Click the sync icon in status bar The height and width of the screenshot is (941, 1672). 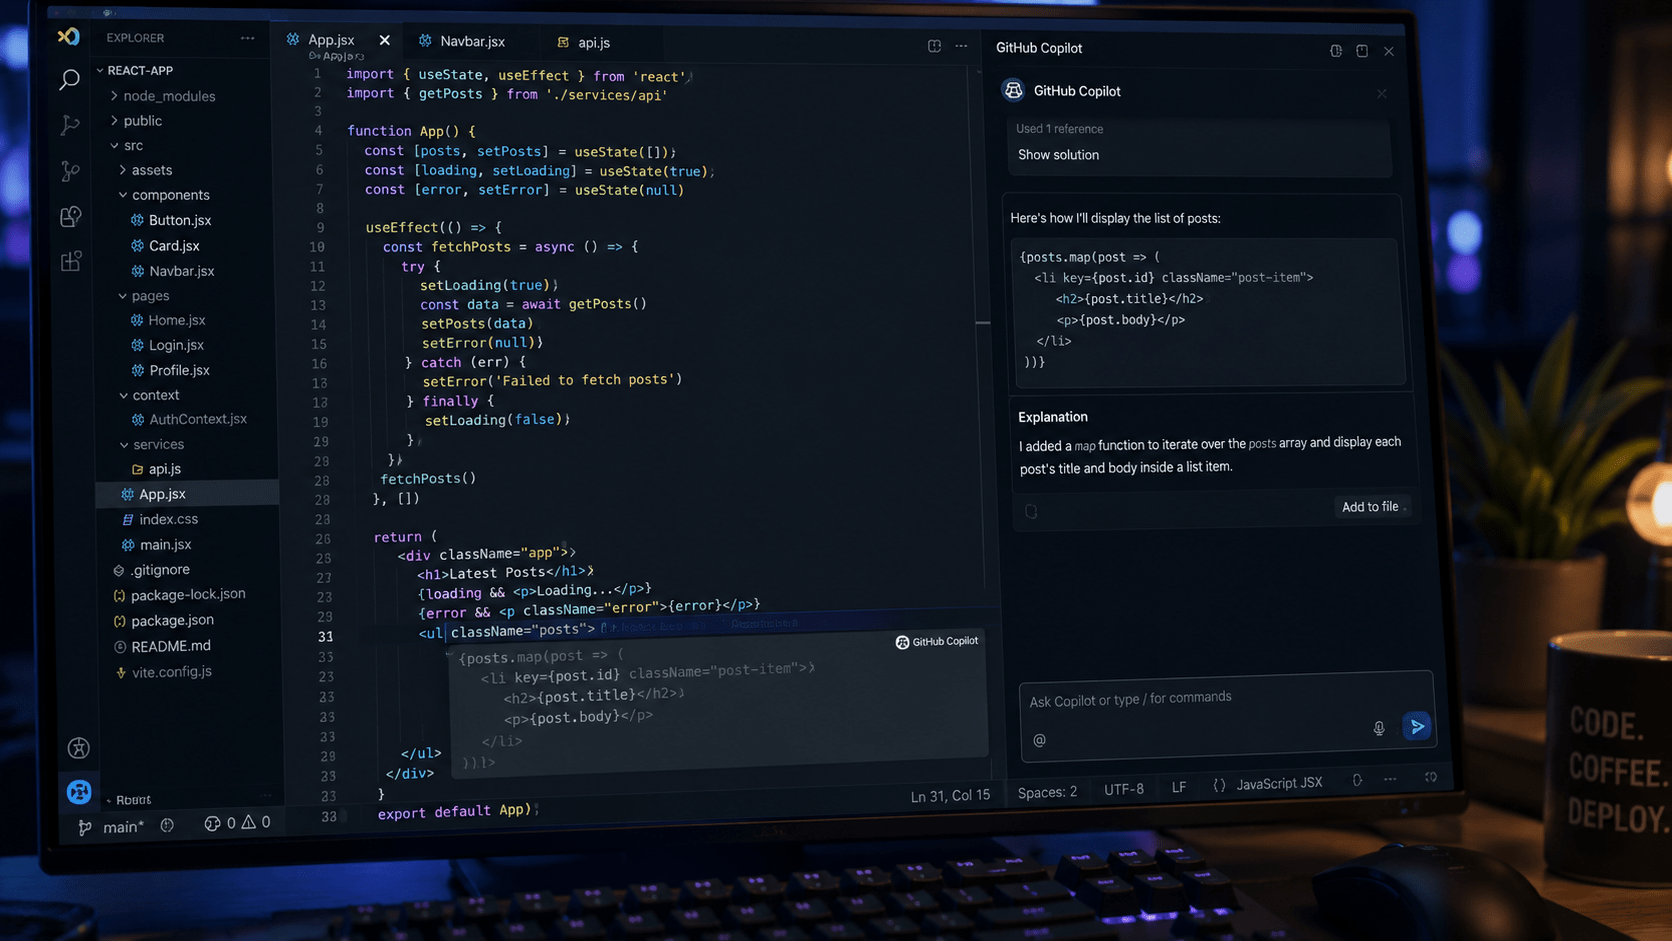(167, 825)
